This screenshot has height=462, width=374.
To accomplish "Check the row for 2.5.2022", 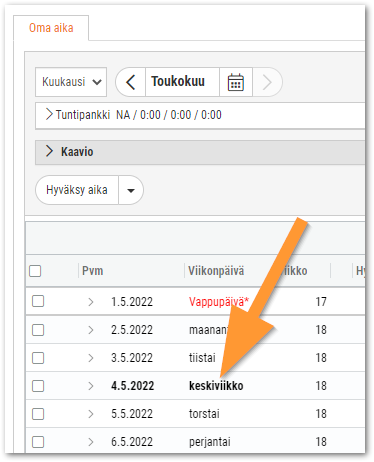I will click(x=38, y=330).
